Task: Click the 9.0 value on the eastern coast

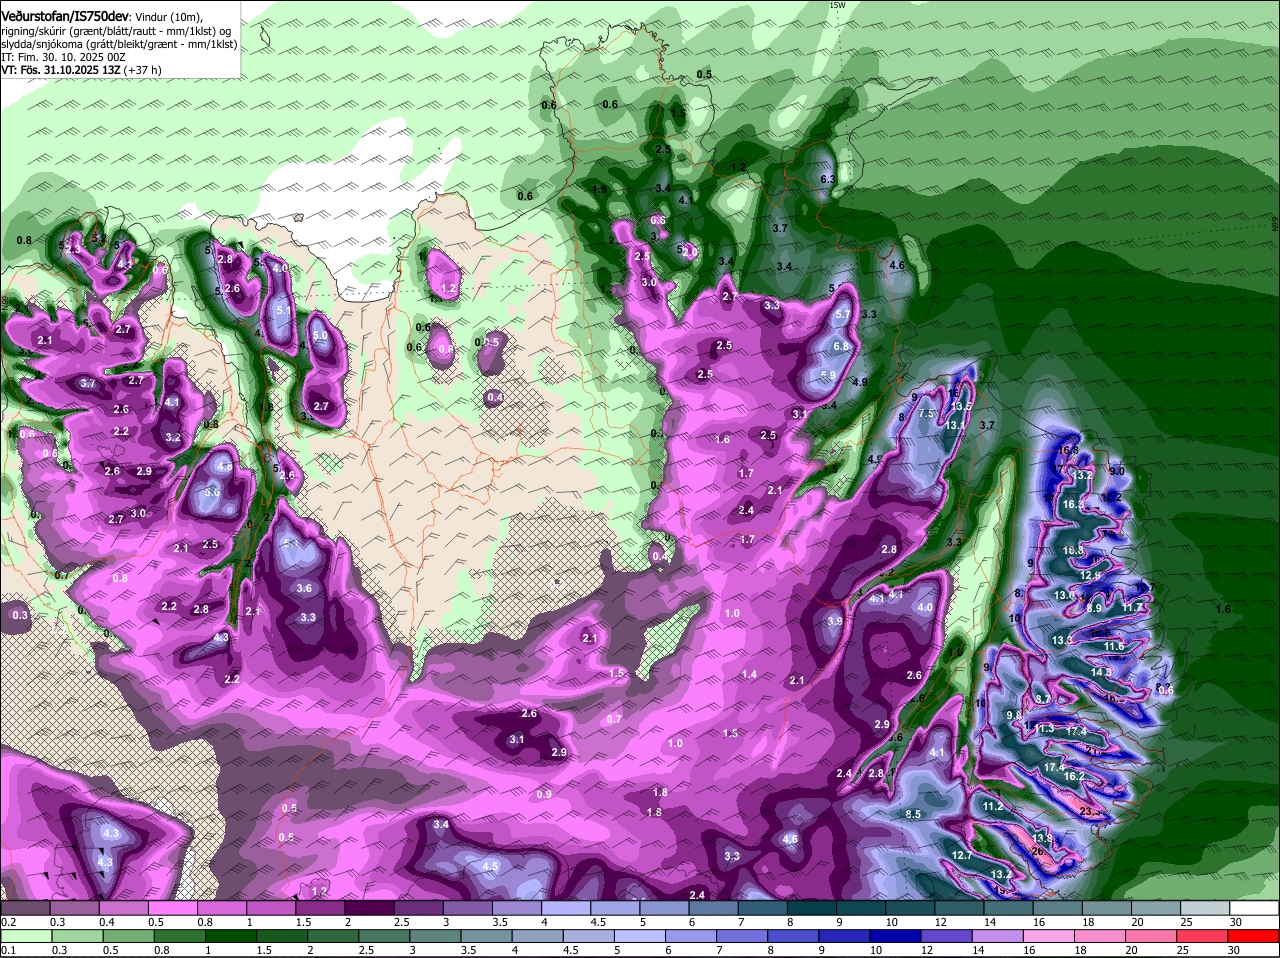Action: tap(1117, 471)
